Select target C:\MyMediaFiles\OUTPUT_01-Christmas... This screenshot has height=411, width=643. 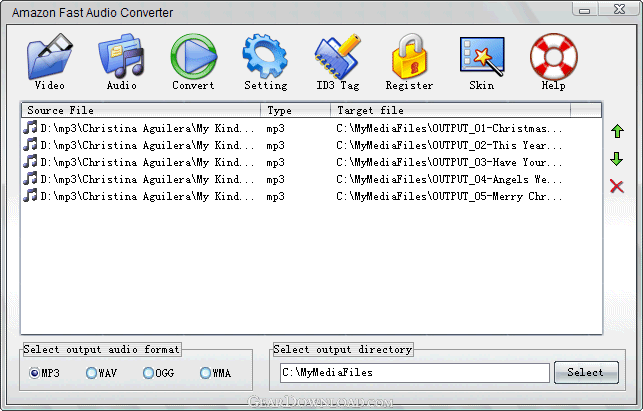(x=449, y=128)
